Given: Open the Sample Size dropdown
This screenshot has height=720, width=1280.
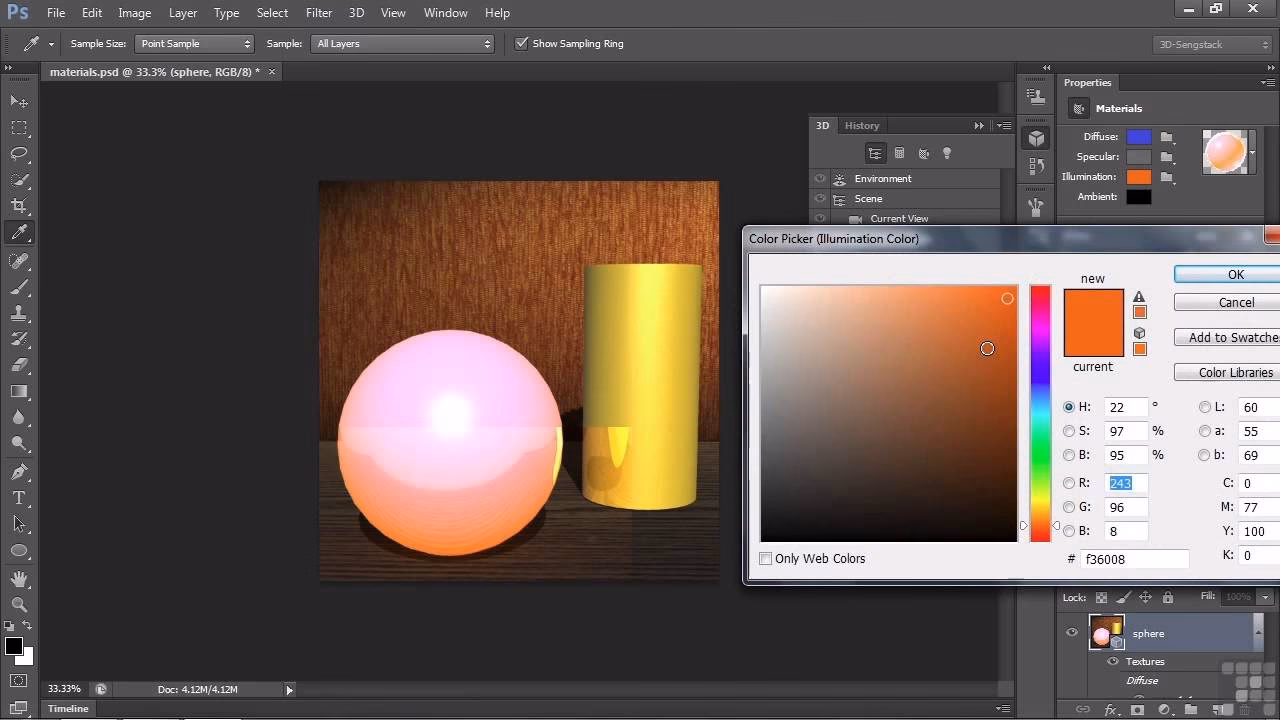Looking at the screenshot, I should 194,43.
